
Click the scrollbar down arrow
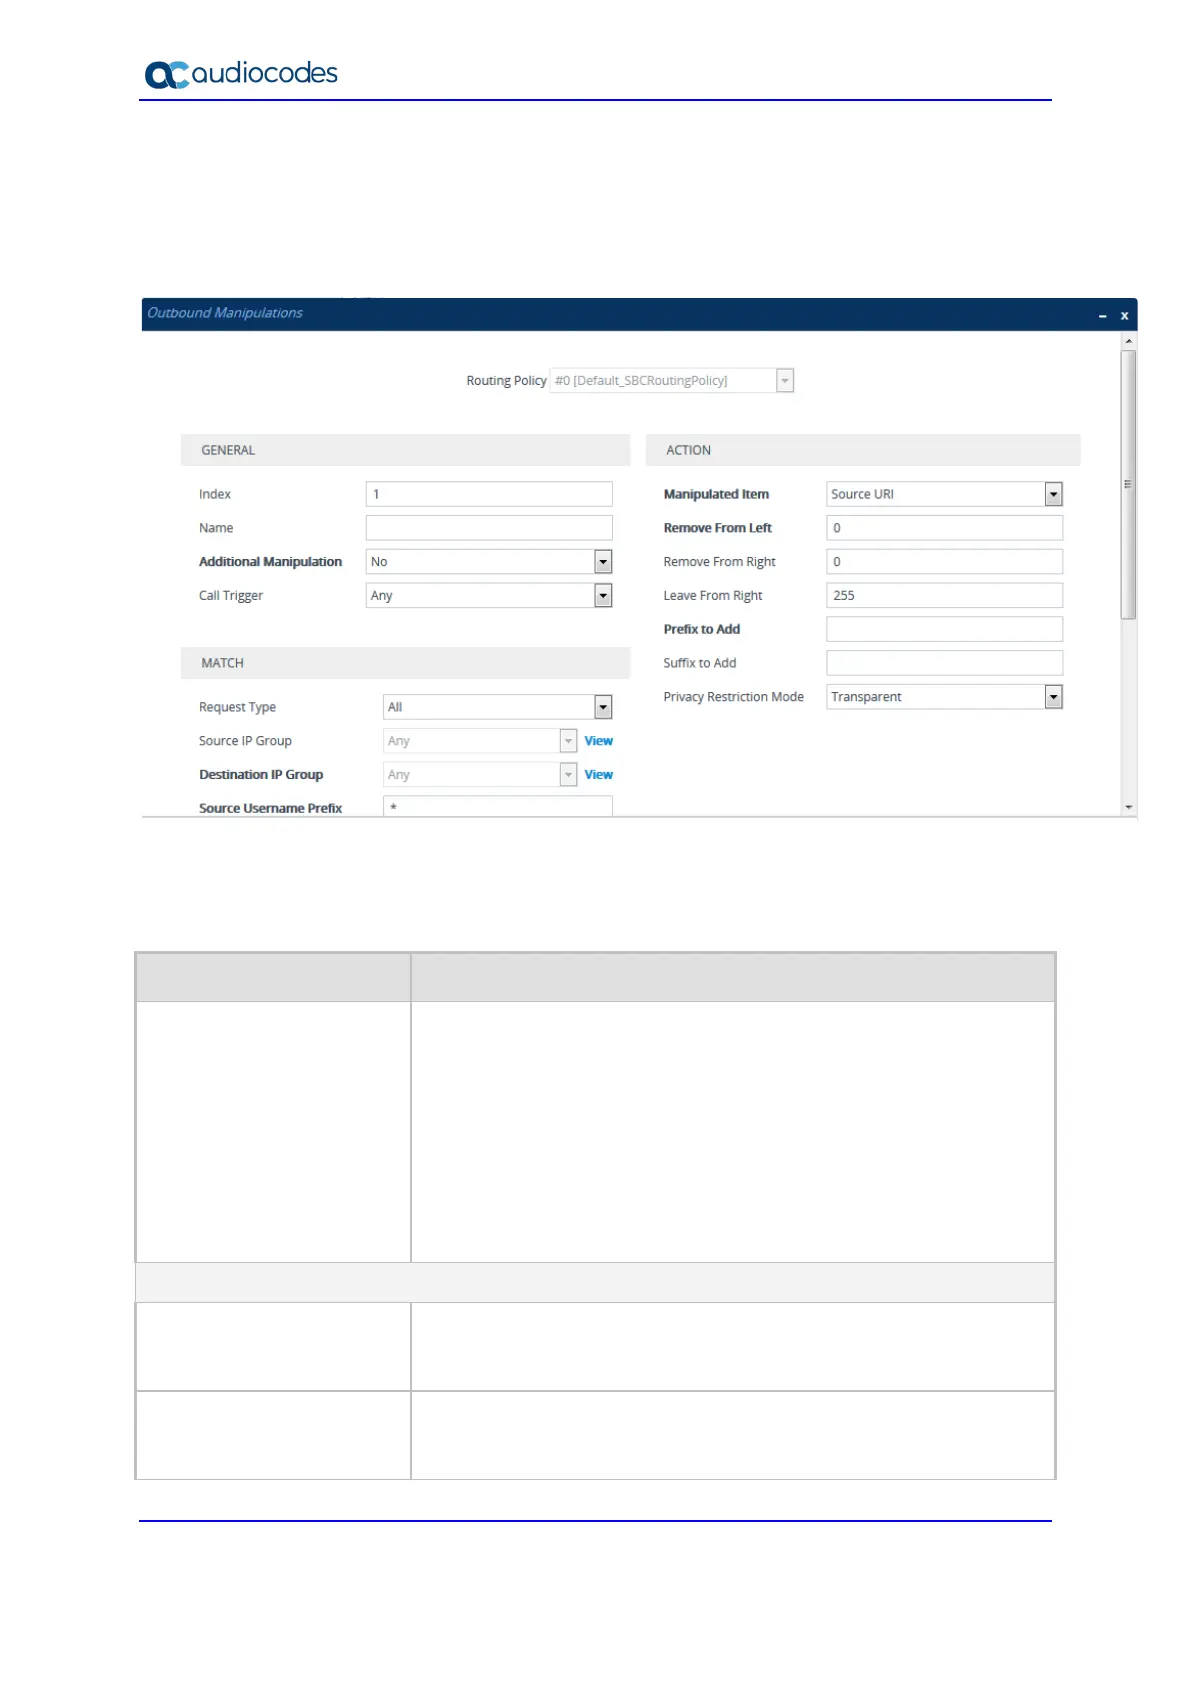pyautogui.click(x=1129, y=807)
